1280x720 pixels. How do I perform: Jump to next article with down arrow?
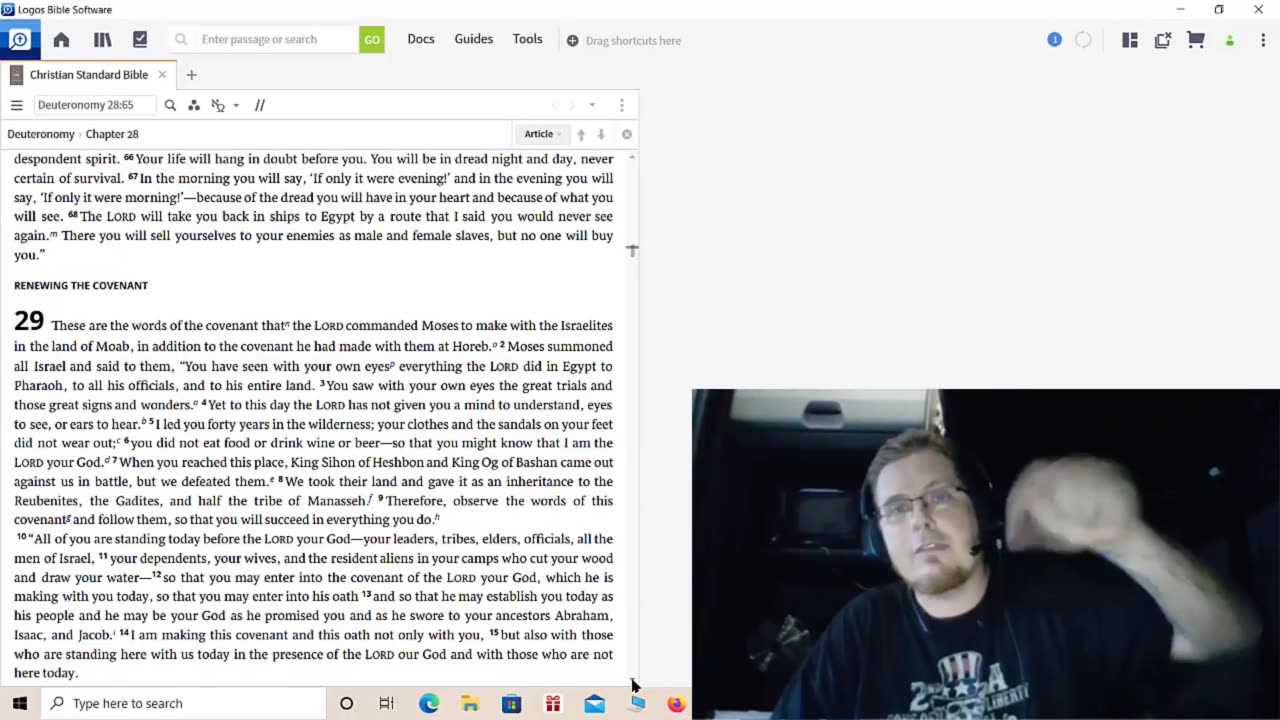(x=601, y=134)
